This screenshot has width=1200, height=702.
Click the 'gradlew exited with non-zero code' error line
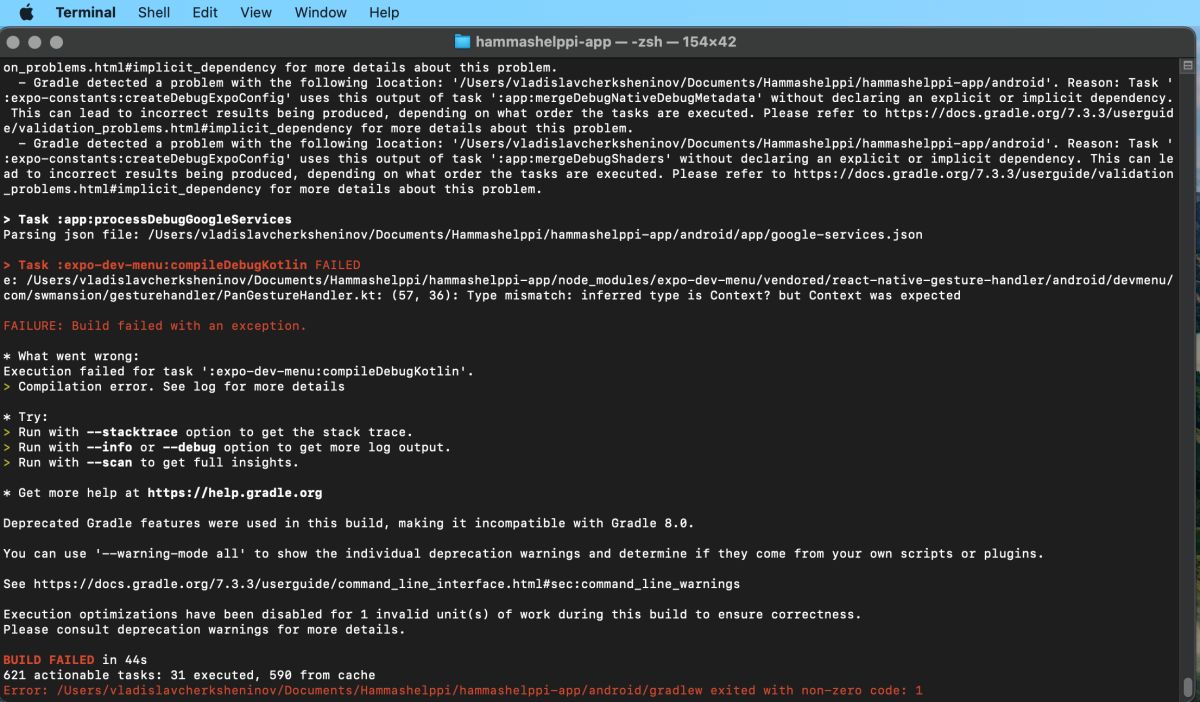[463, 690]
